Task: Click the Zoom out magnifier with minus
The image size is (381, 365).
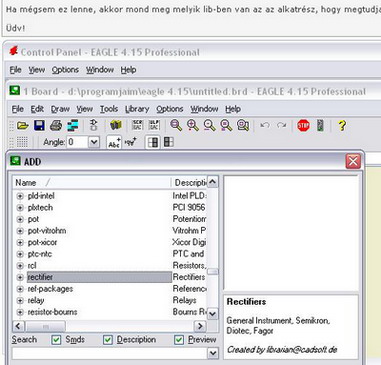Action: (x=210, y=126)
